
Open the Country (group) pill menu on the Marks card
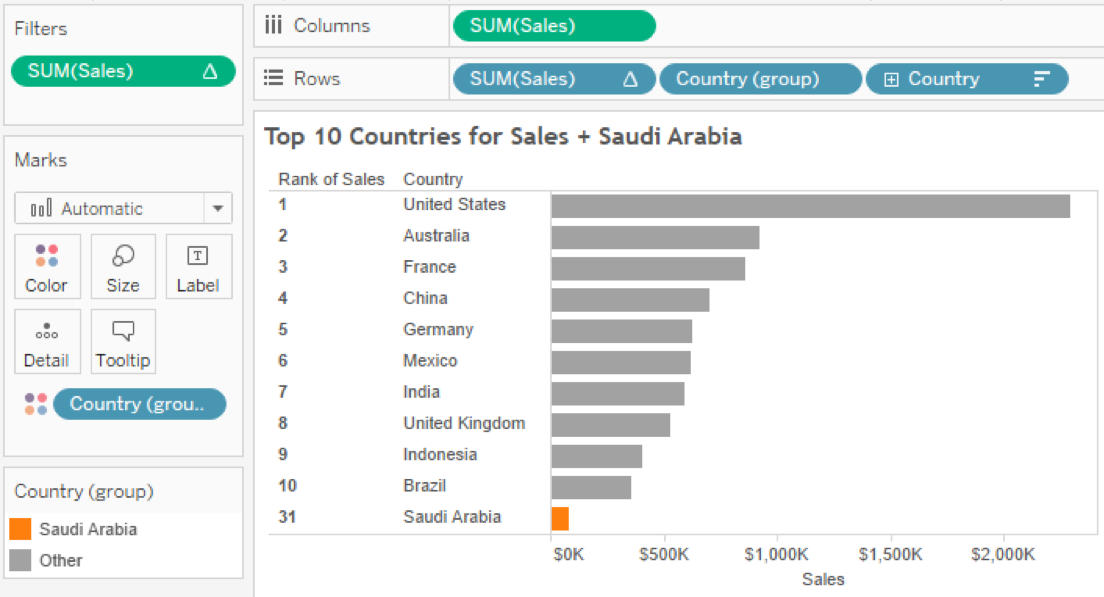139,403
